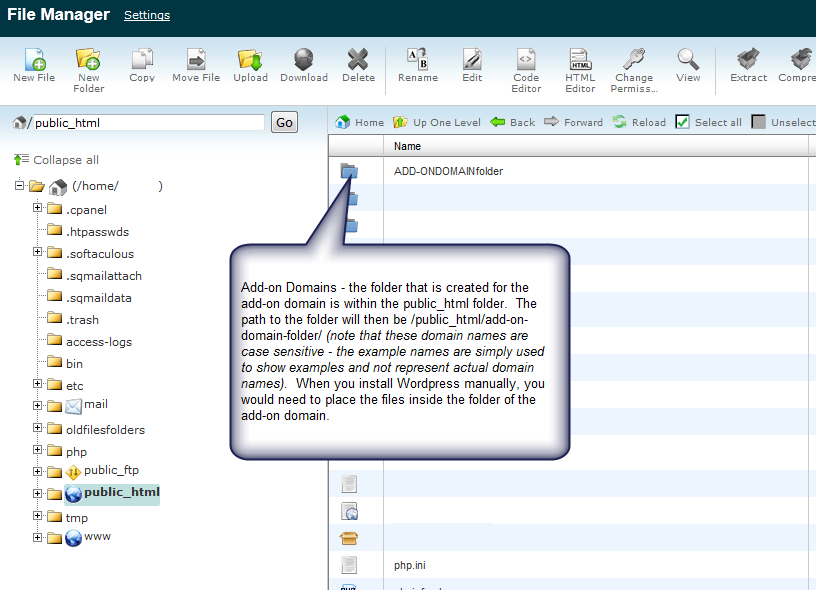816x590 pixels.
Task: Click the Extract archive icon
Action: click(748, 60)
